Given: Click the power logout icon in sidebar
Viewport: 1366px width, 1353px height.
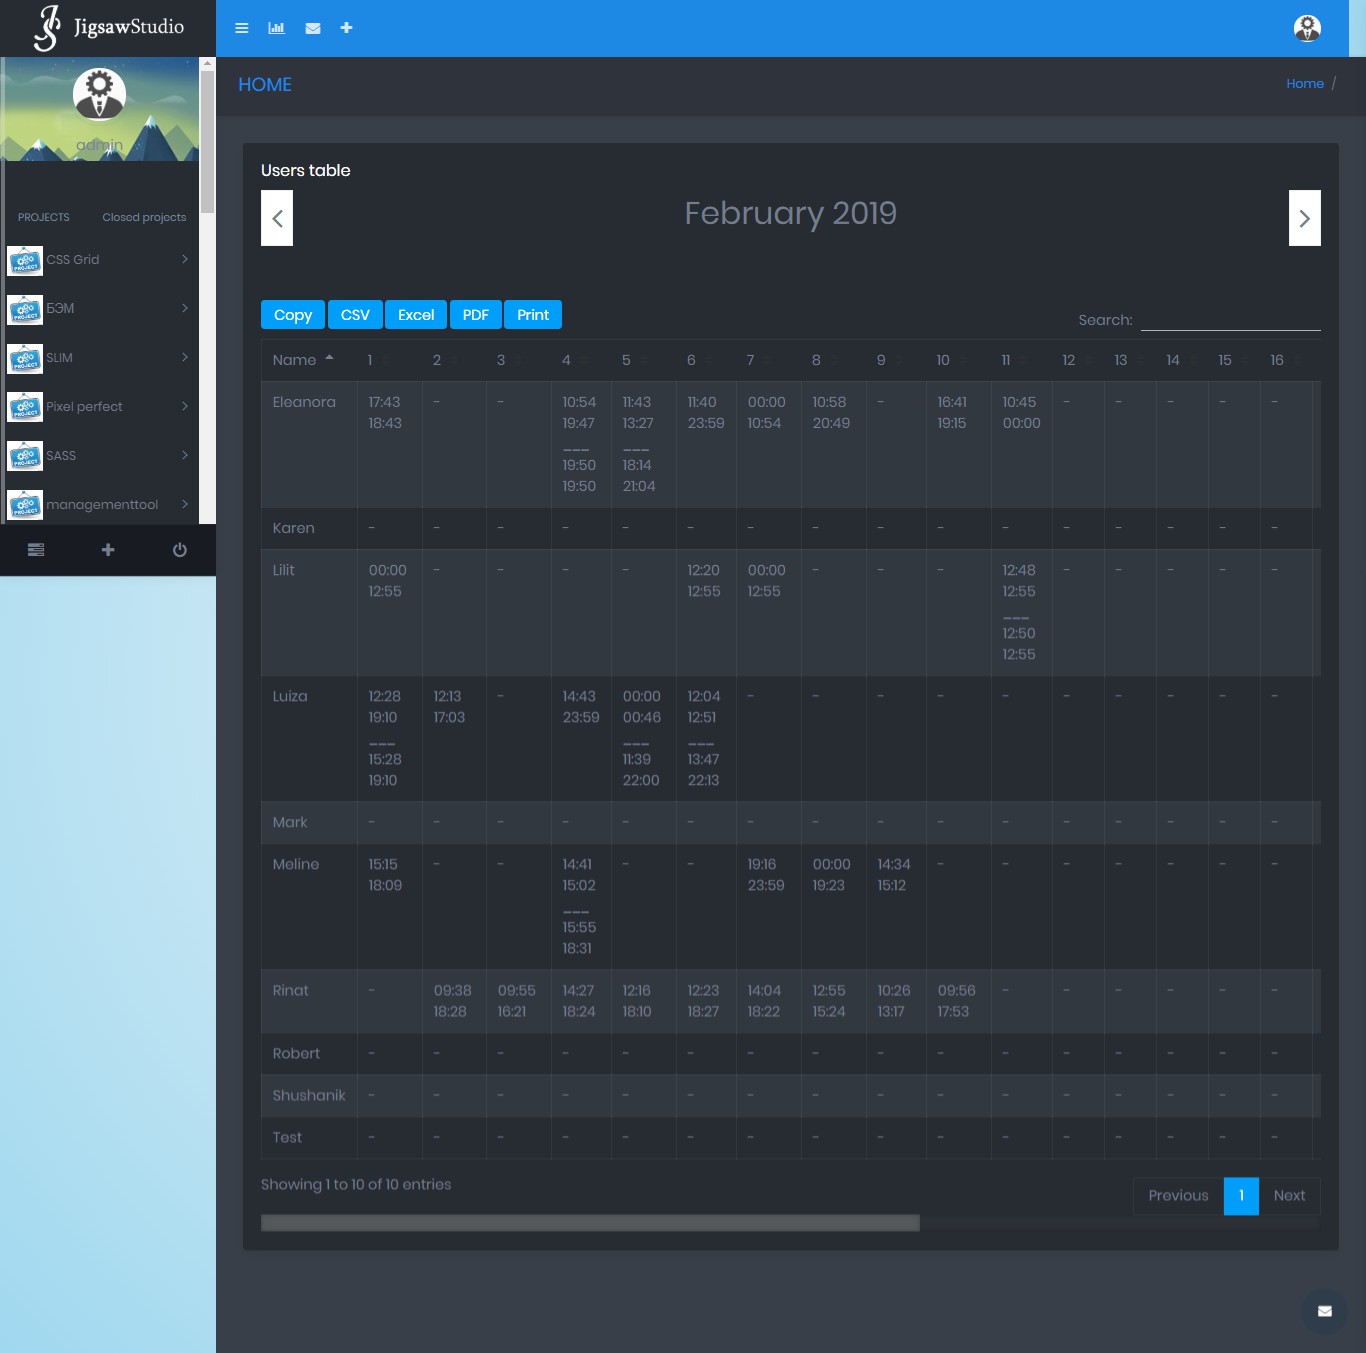Looking at the screenshot, I should (180, 550).
